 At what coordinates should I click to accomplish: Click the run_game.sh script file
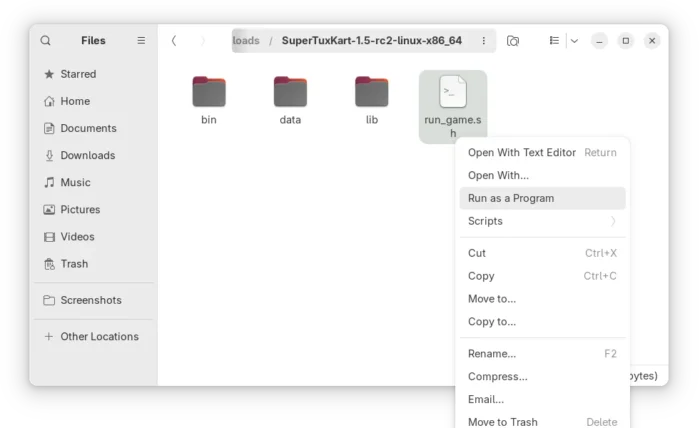[452, 92]
